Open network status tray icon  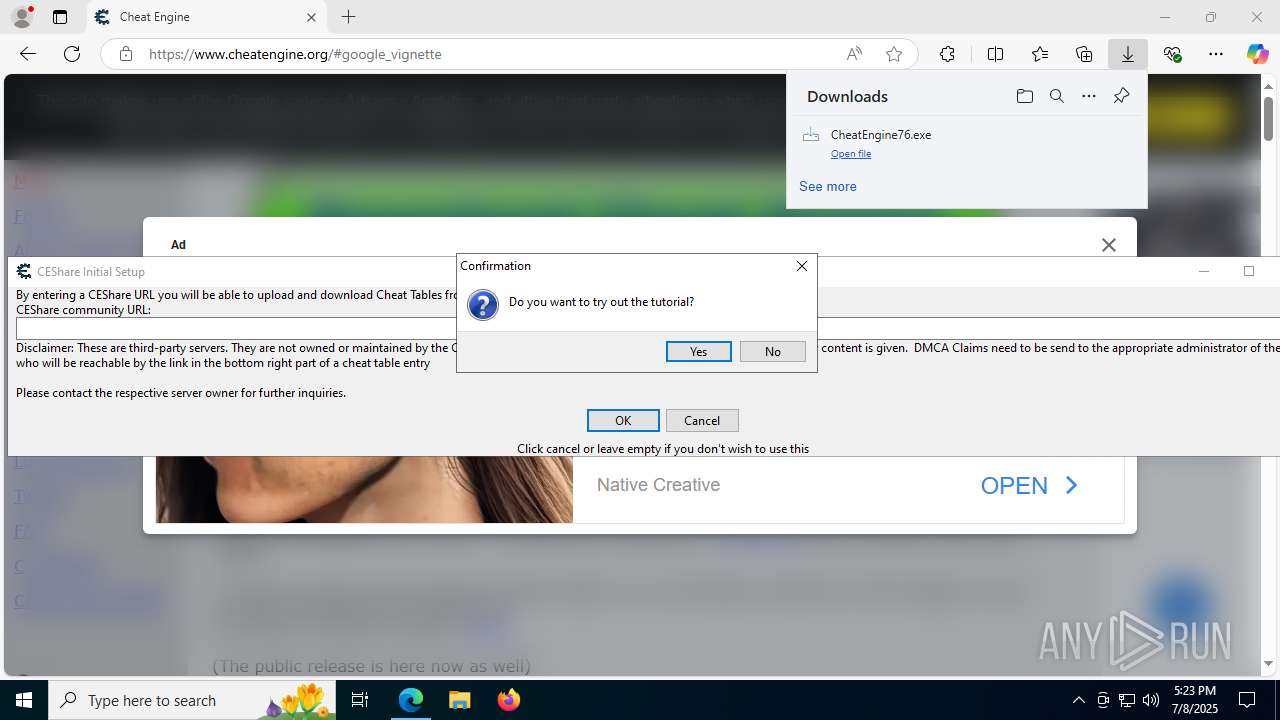1127,700
